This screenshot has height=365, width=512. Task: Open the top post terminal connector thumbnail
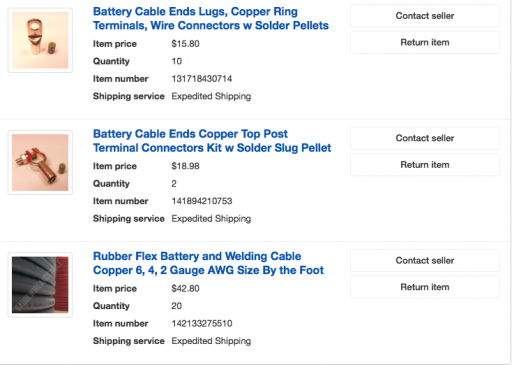pyautogui.click(x=40, y=162)
